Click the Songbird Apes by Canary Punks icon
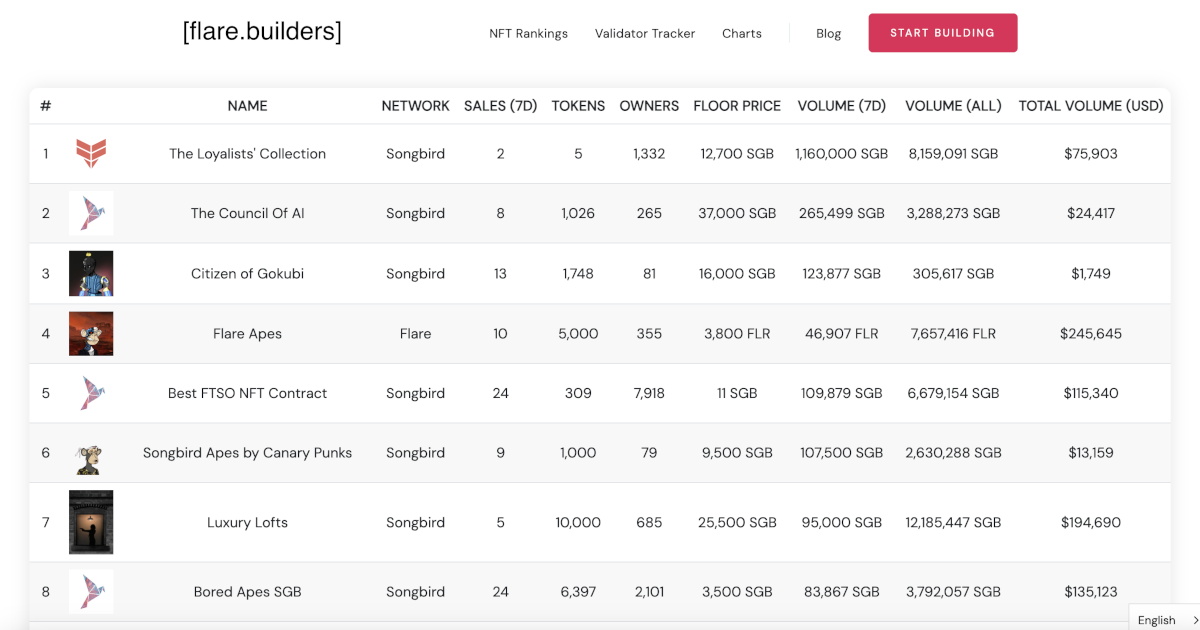 click(x=91, y=452)
